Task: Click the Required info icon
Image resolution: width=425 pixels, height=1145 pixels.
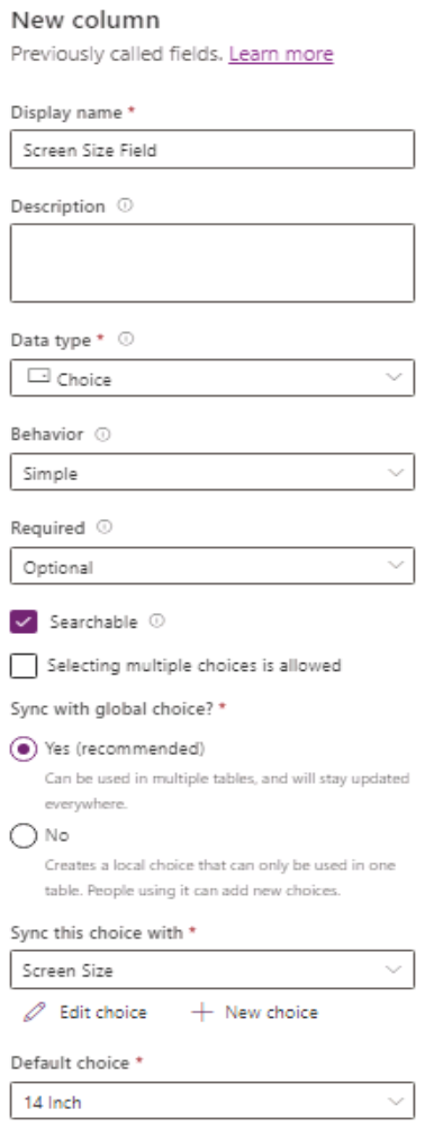Action: click(104, 527)
